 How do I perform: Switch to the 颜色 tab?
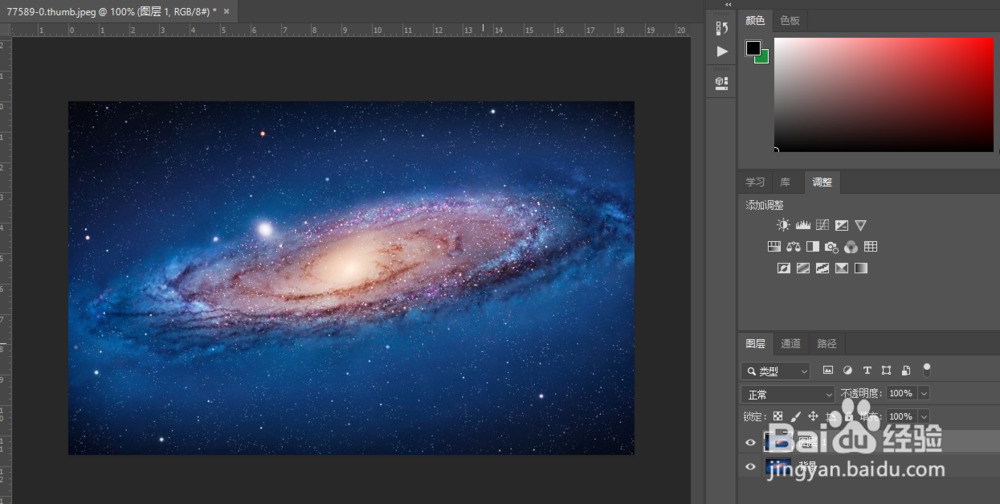click(x=755, y=20)
